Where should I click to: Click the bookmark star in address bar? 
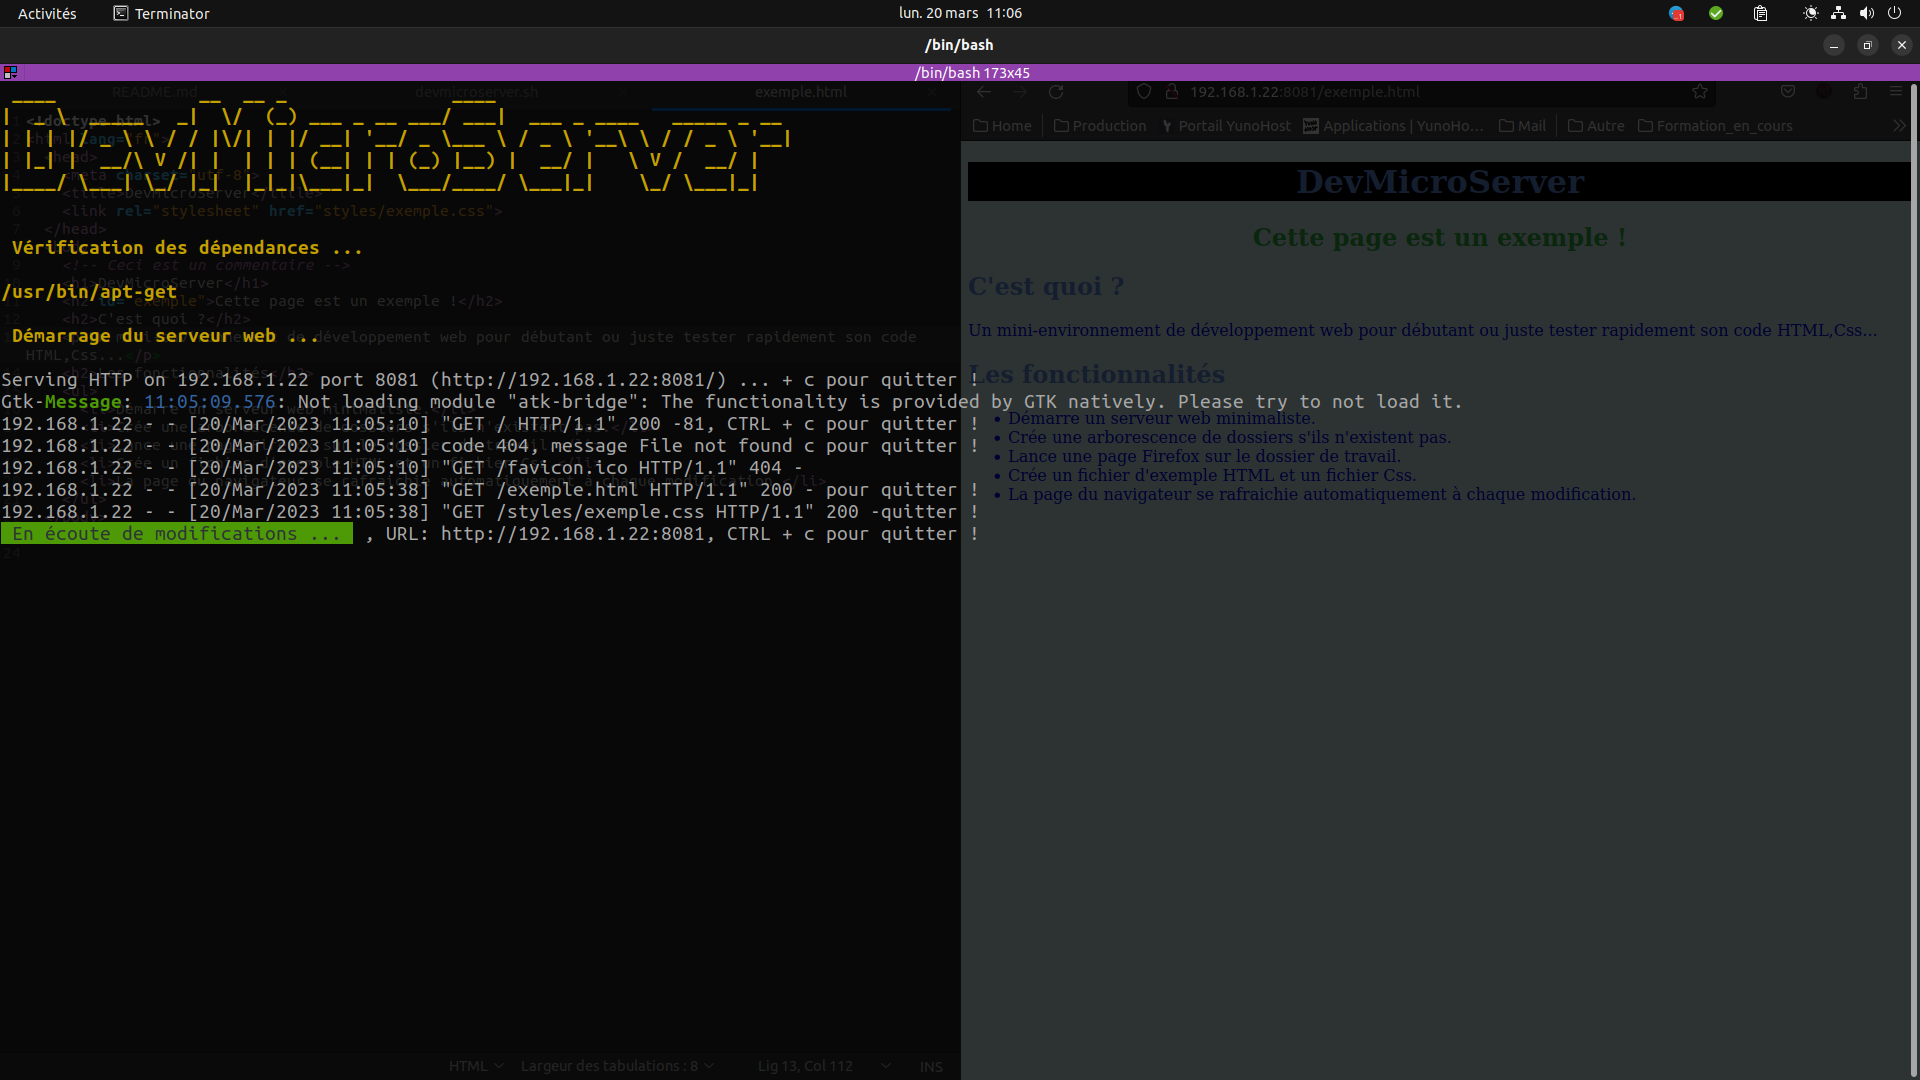point(1700,92)
